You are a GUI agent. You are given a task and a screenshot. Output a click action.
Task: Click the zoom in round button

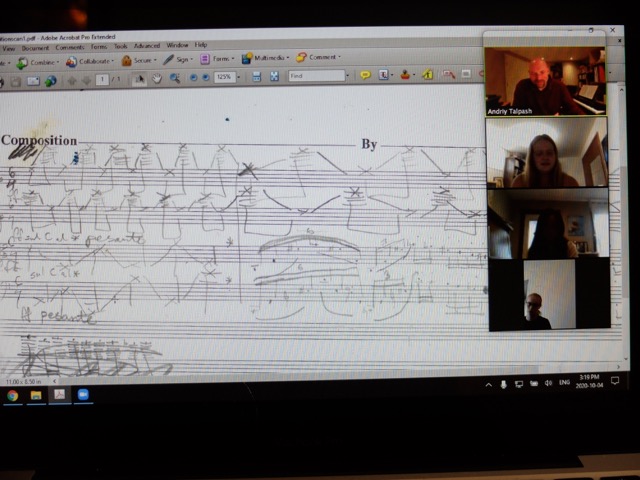[206, 77]
